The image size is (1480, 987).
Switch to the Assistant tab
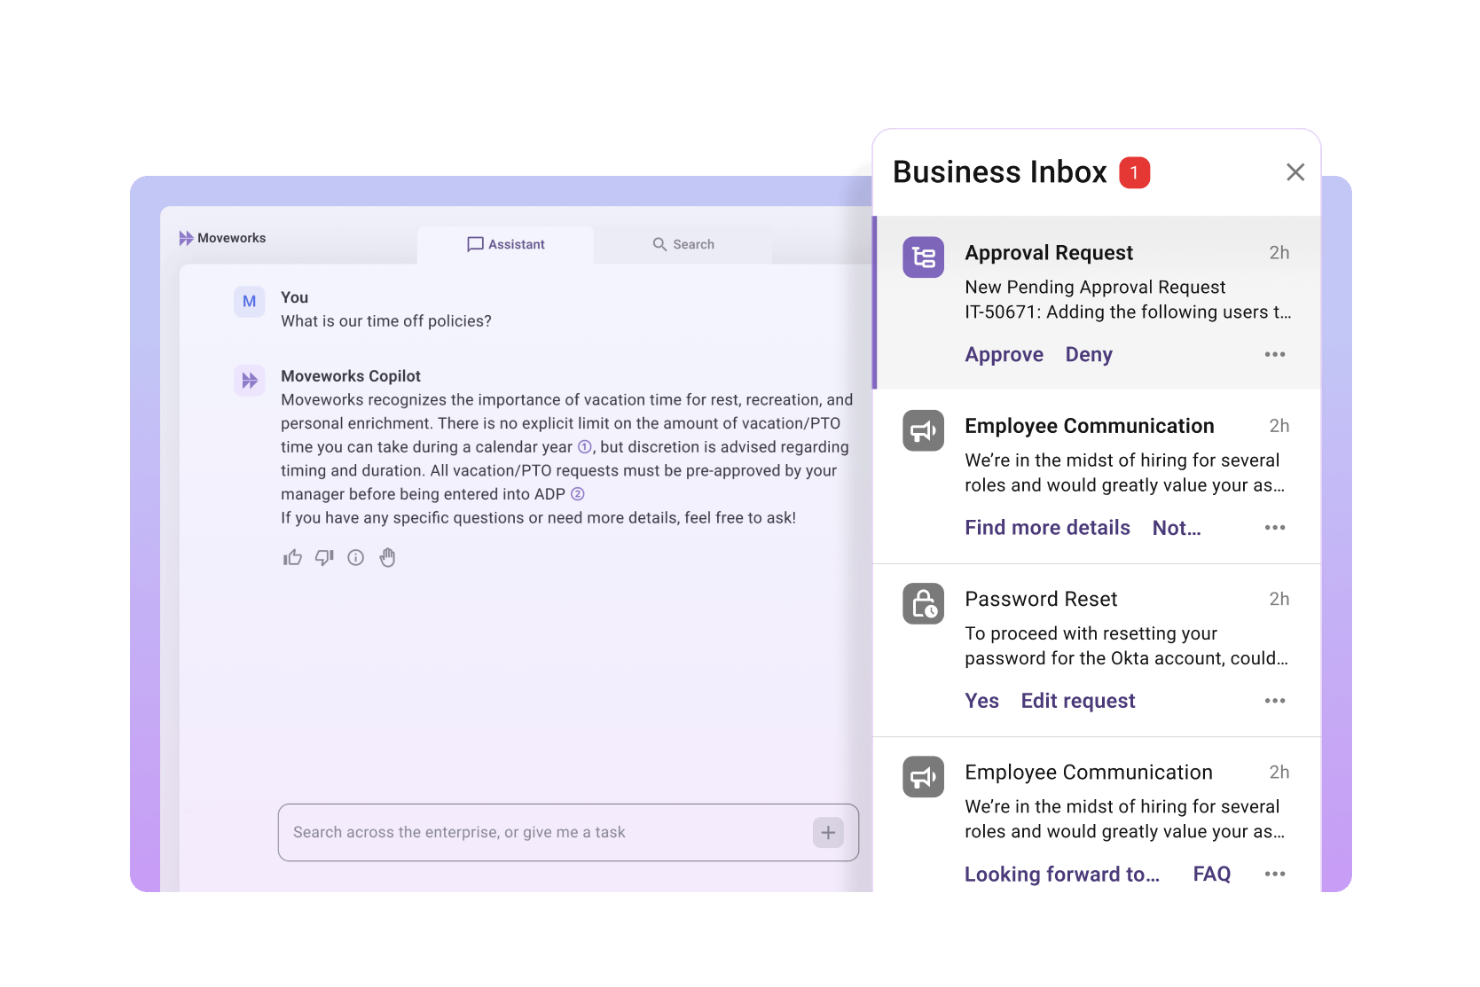(x=506, y=244)
